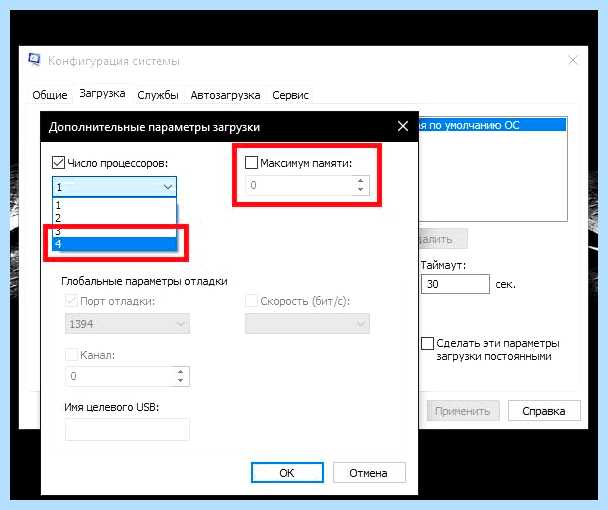Select the default OS boot entry
This screenshot has width=608, height=510.
(492, 125)
